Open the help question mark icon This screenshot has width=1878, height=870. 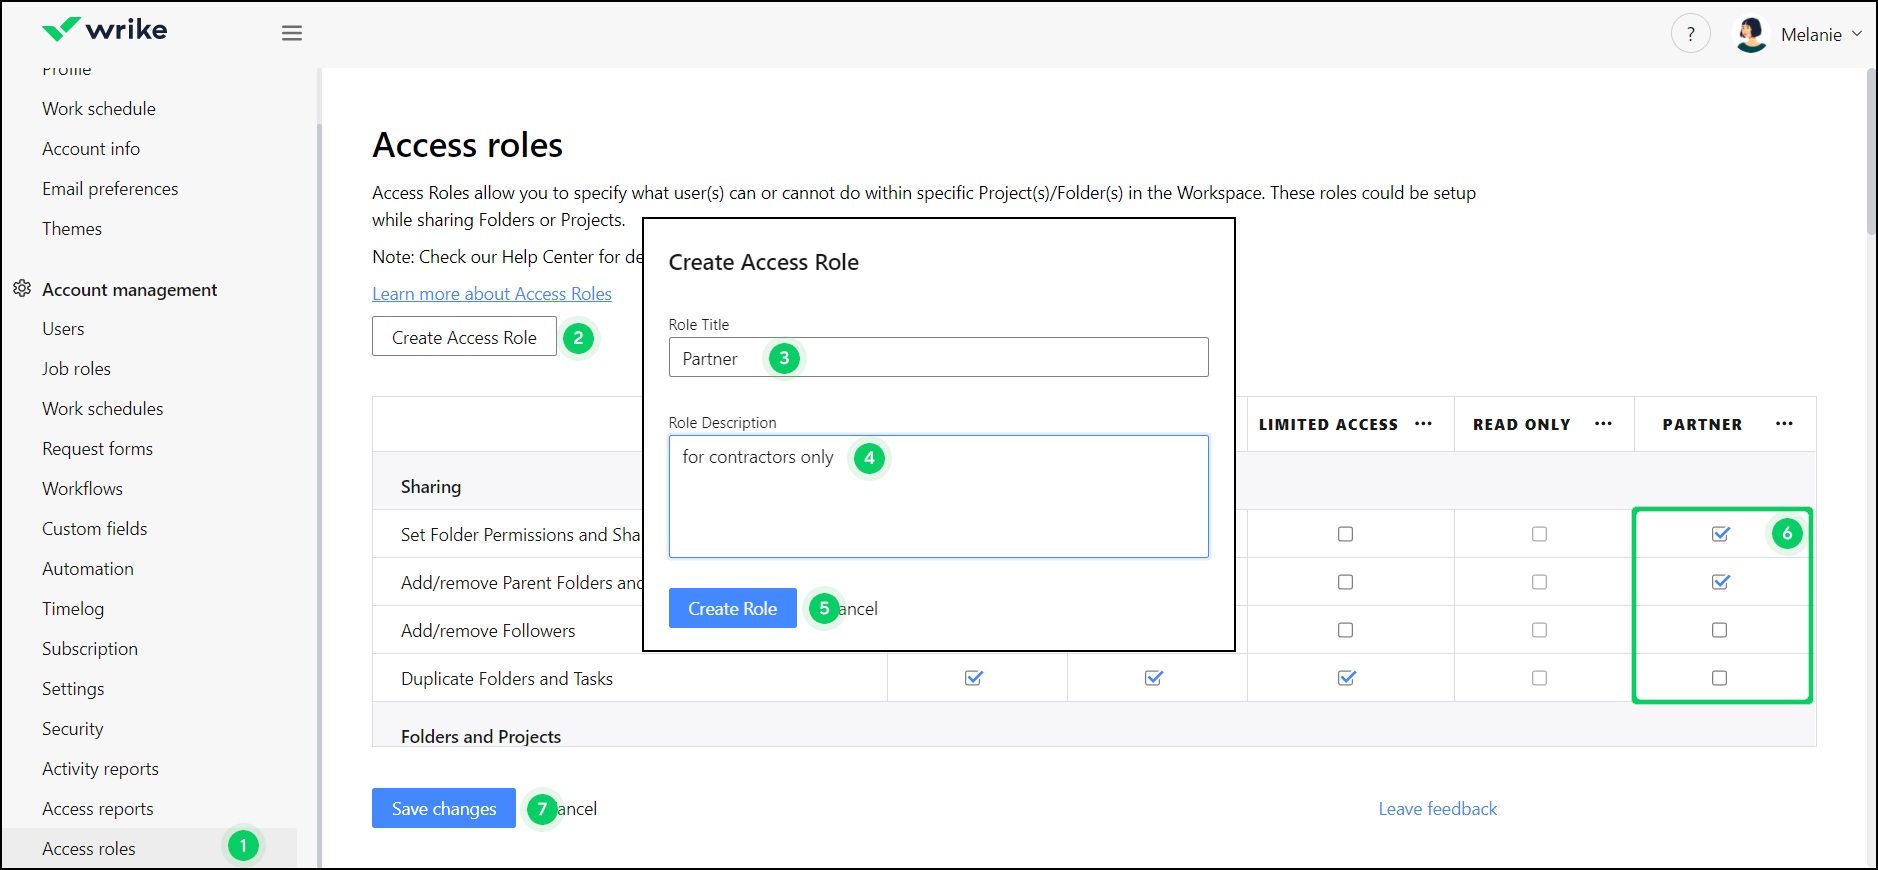pyautogui.click(x=1690, y=34)
